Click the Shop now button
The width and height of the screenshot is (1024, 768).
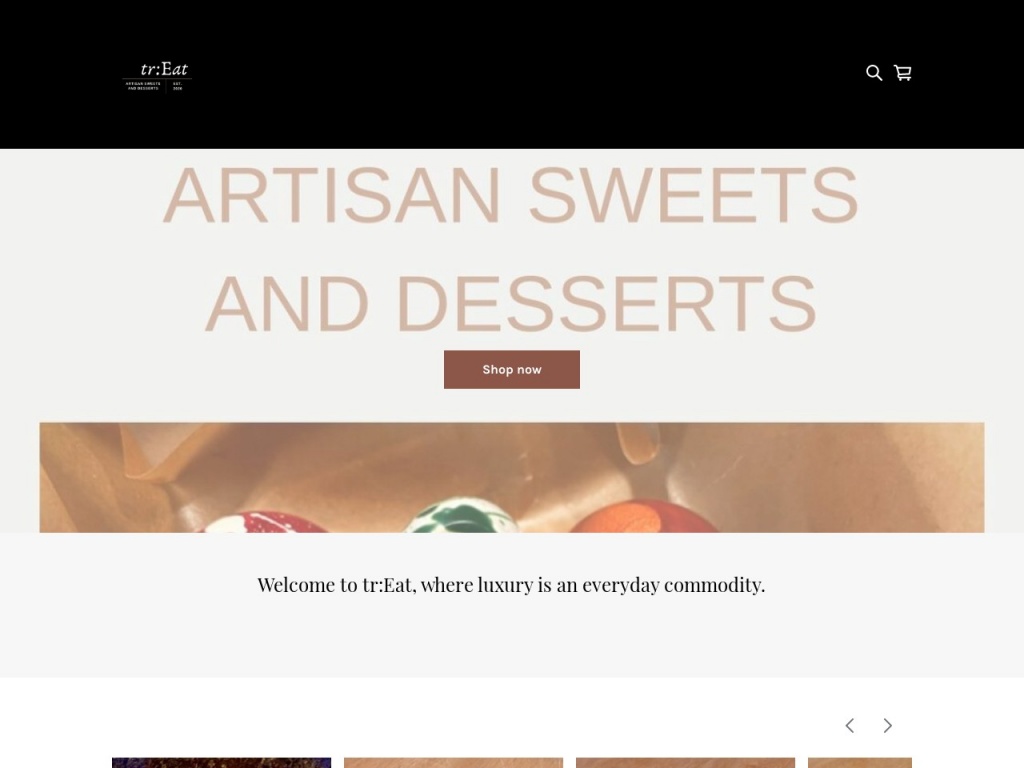[x=512, y=370]
